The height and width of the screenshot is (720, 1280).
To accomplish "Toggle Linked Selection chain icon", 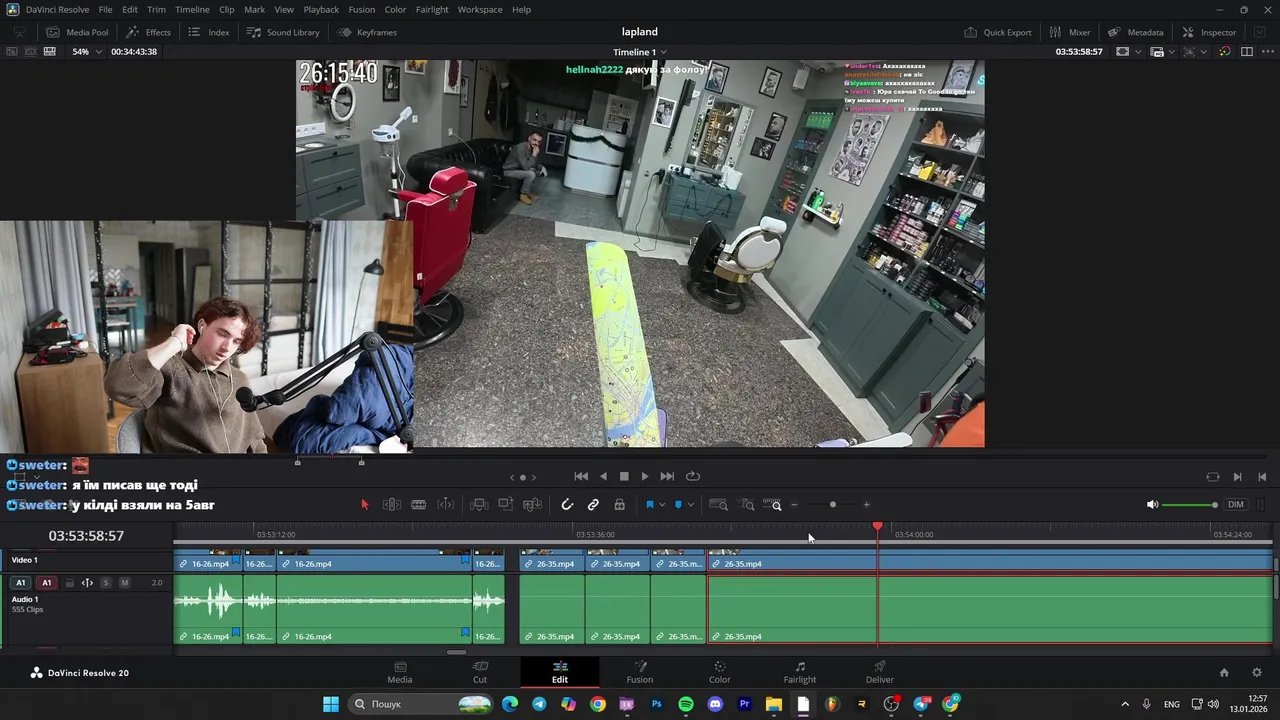I will pos(593,505).
